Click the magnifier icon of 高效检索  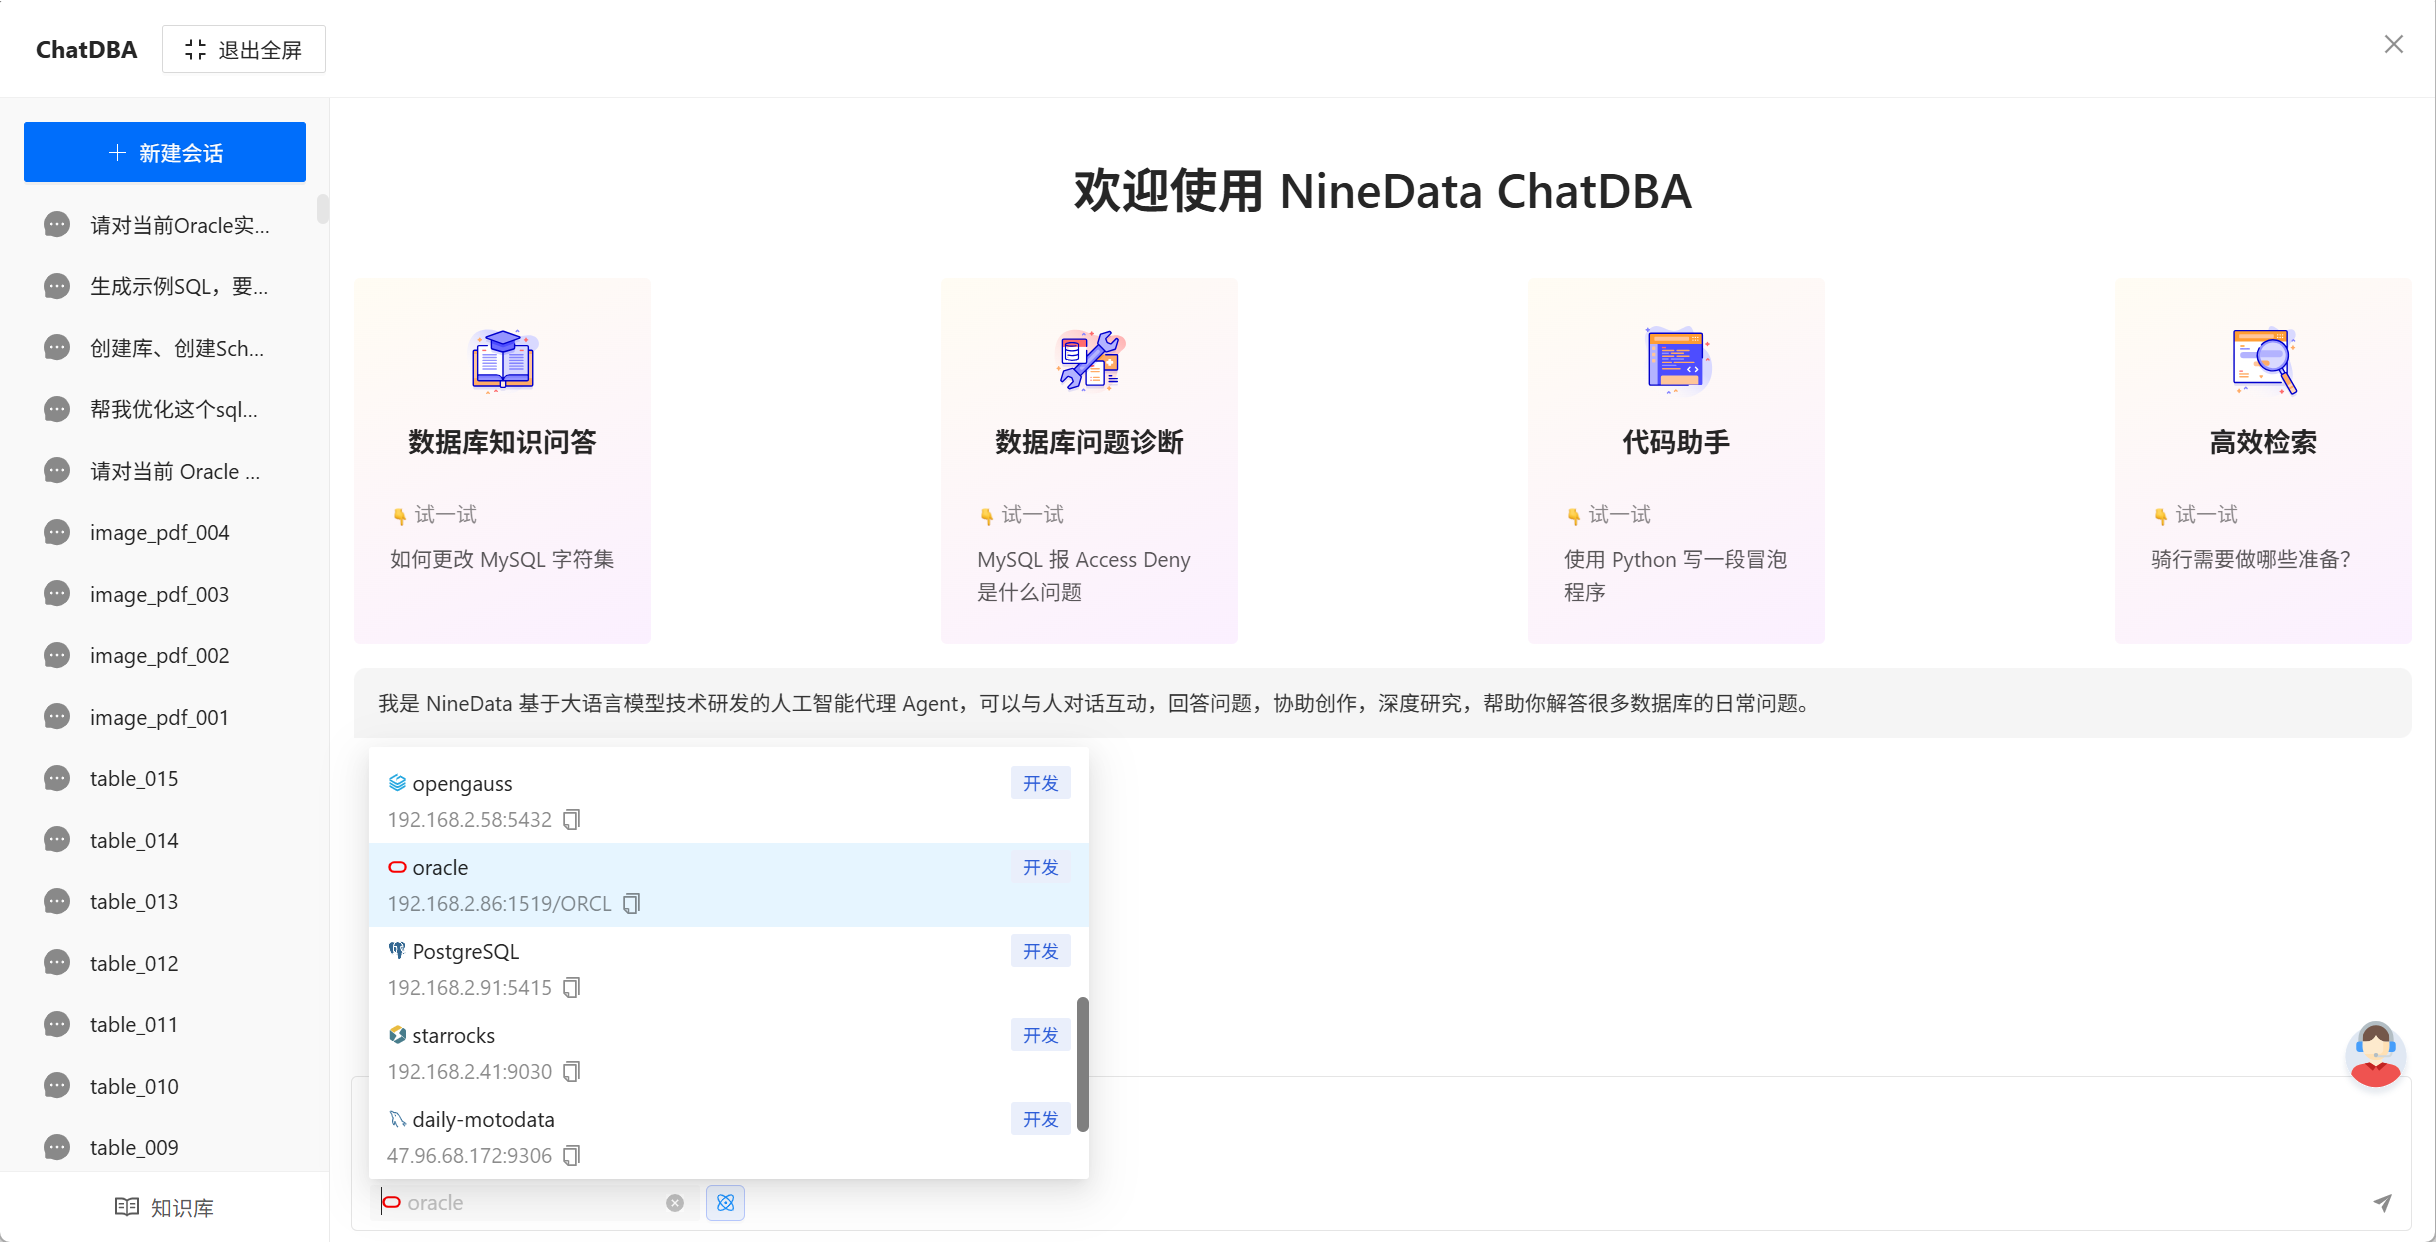pyautogui.click(x=2264, y=360)
